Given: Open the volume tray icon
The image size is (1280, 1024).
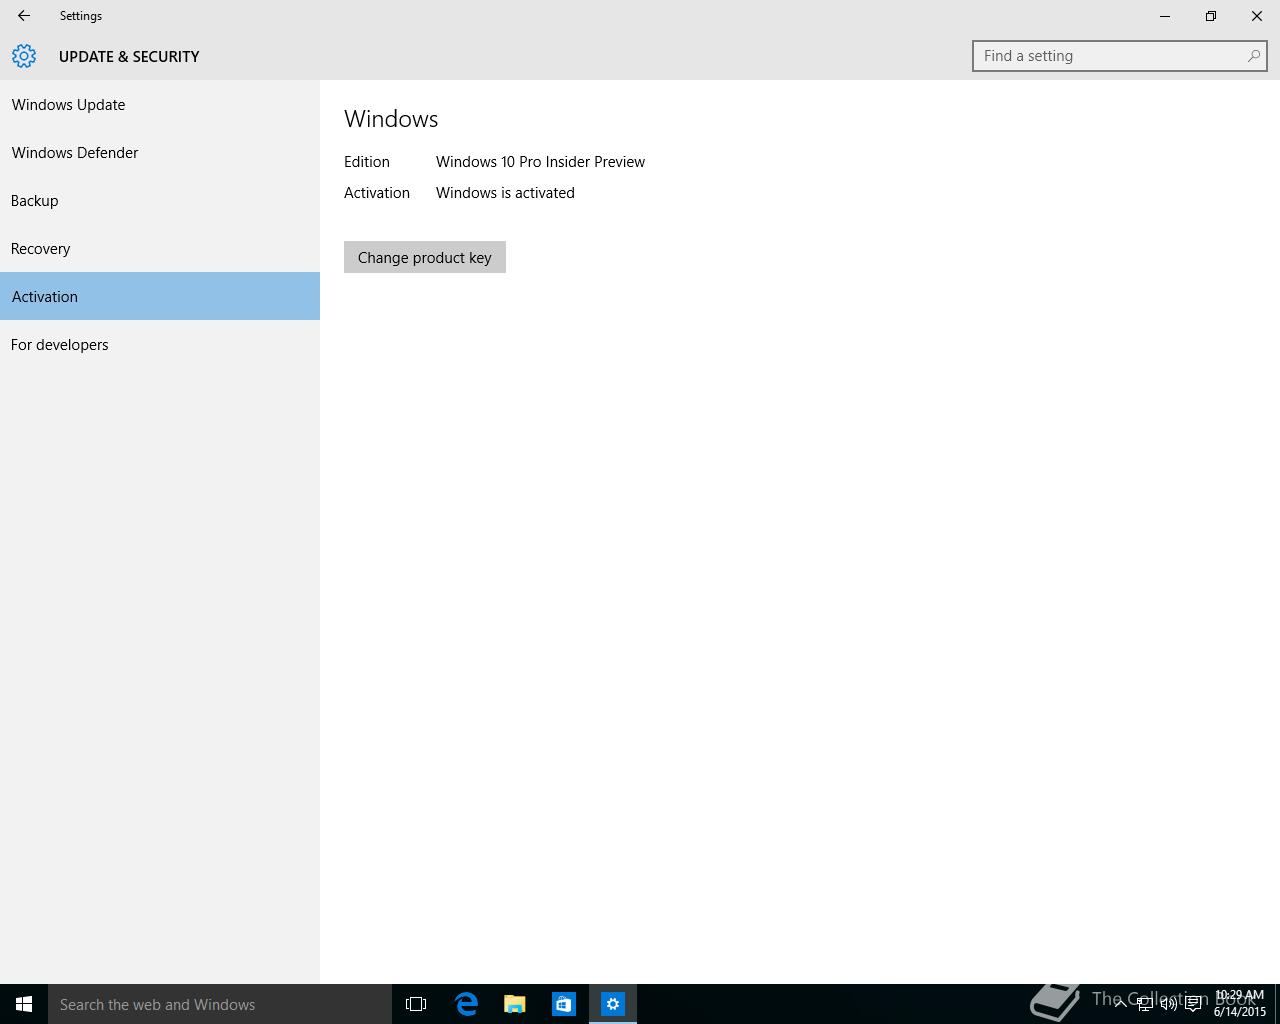Looking at the screenshot, I should click(x=1168, y=1004).
